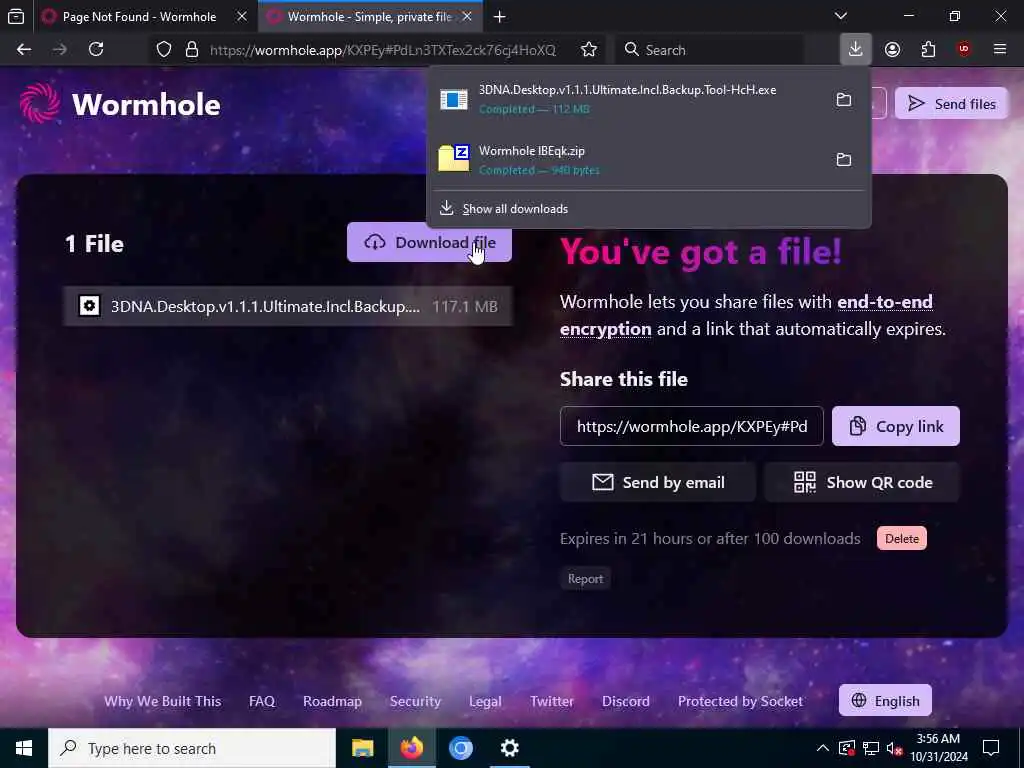Expand the list all tabs chevron
1024x768 pixels.
(x=841, y=16)
